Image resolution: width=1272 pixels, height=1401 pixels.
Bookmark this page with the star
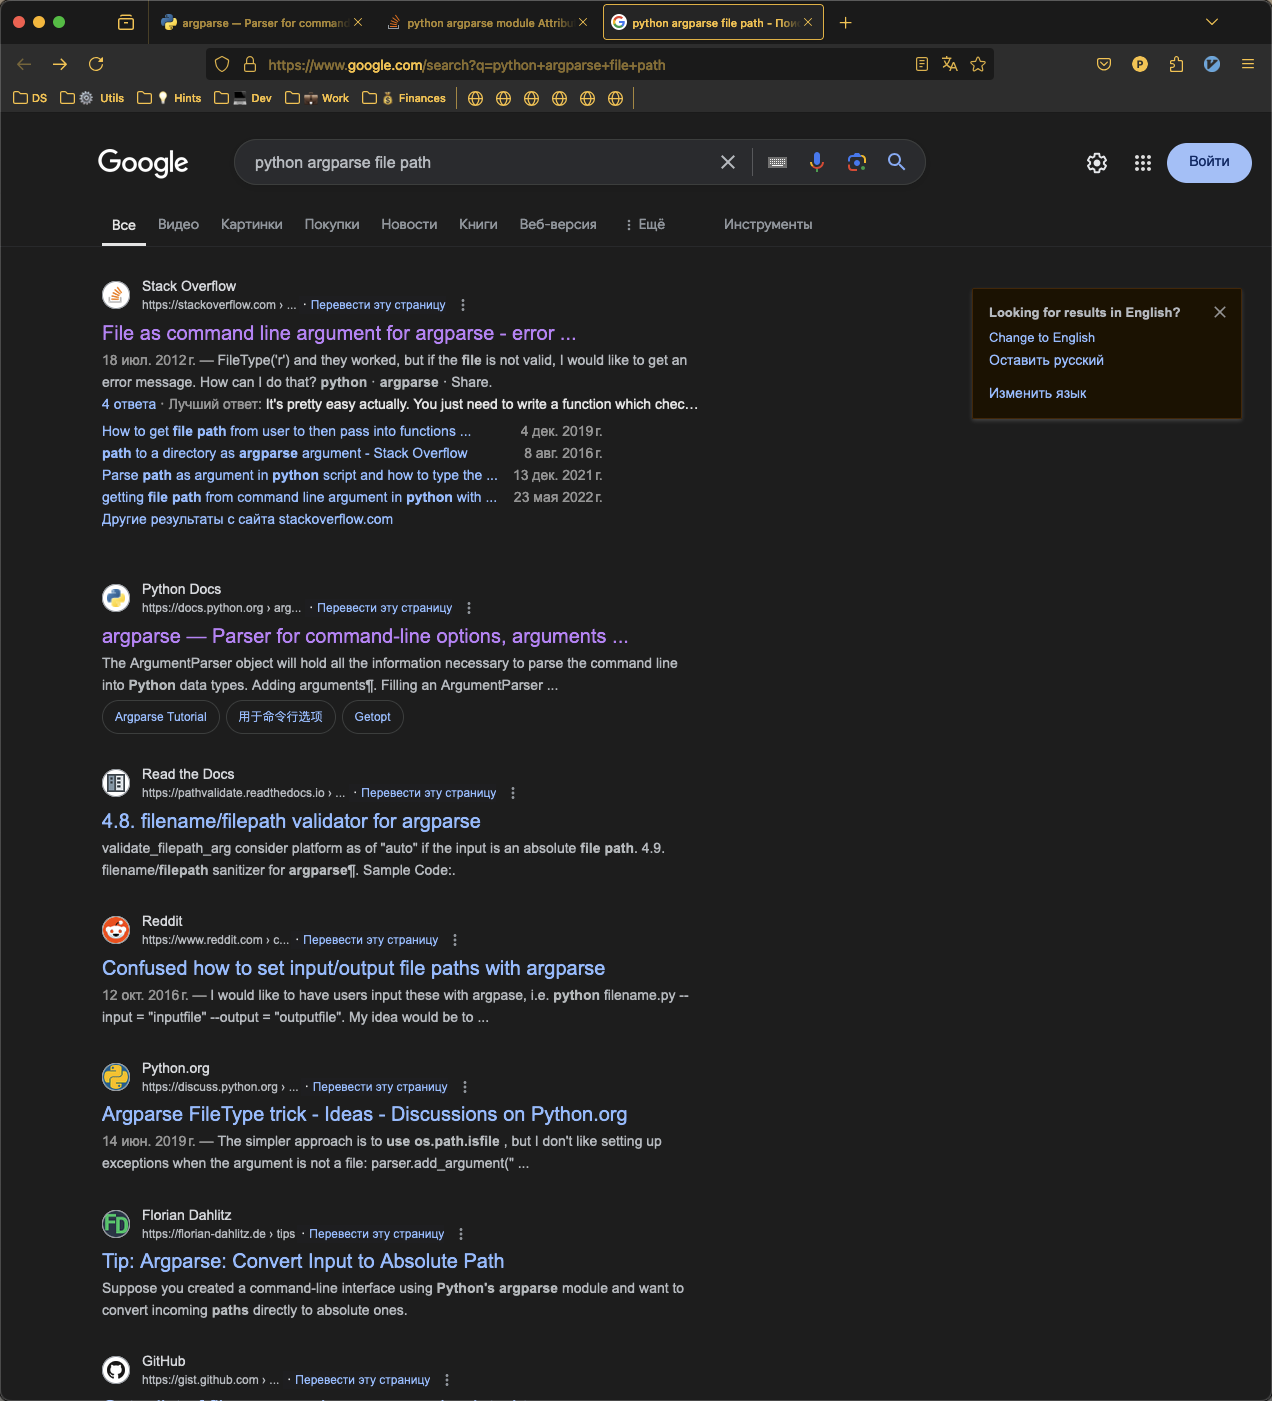point(978,64)
